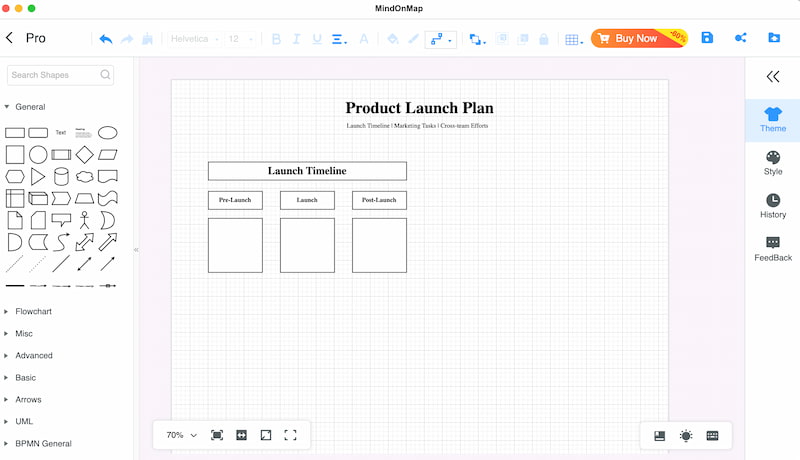
Task: Click the sun brightness icon at bottom
Action: pos(686,436)
